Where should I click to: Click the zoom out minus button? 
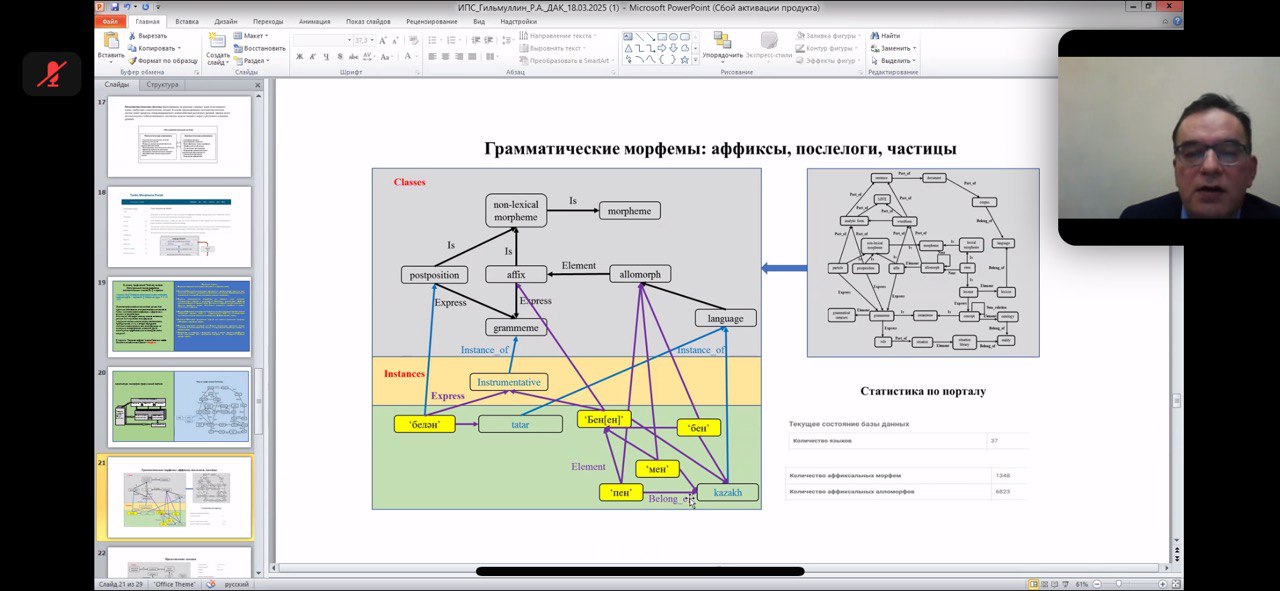[1096, 584]
